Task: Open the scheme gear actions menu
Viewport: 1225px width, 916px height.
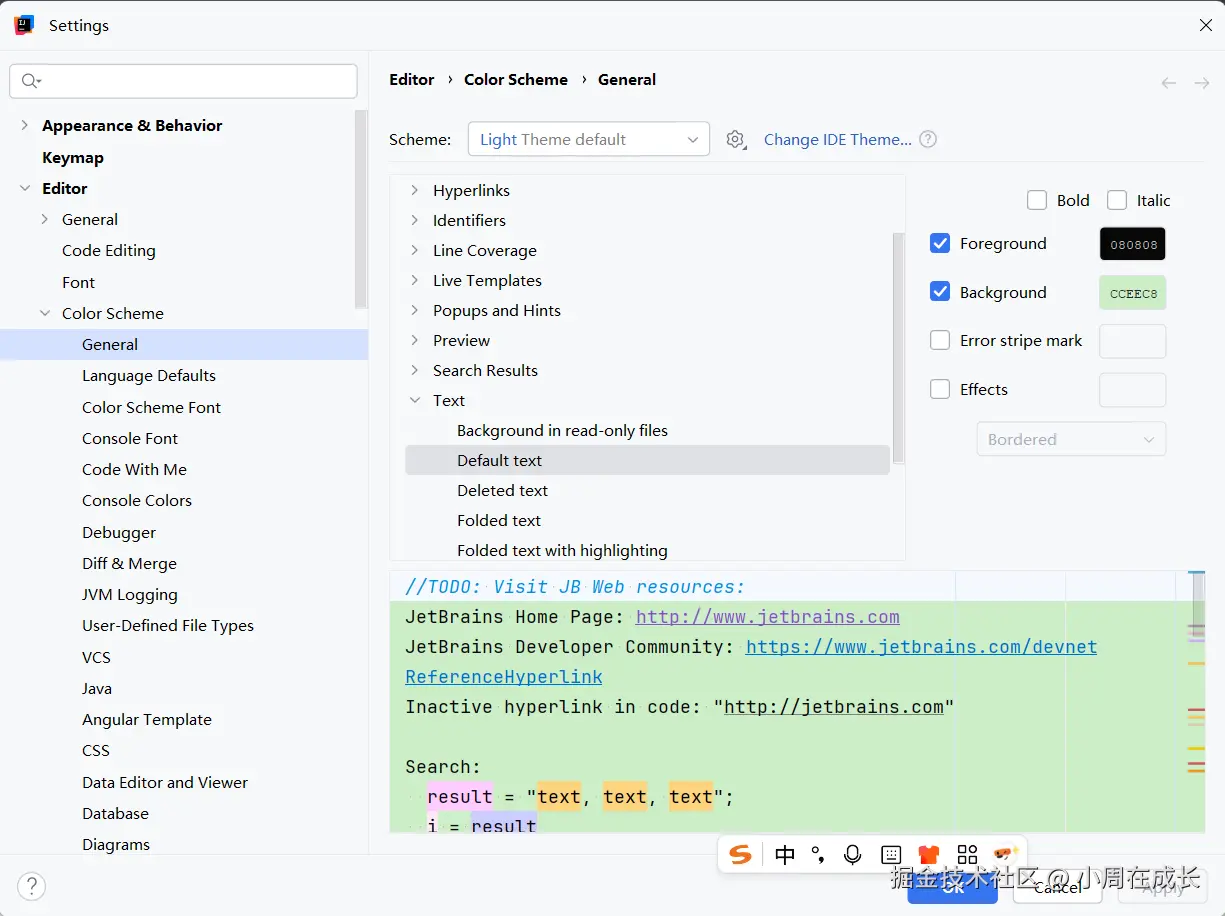Action: click(736, 140)
